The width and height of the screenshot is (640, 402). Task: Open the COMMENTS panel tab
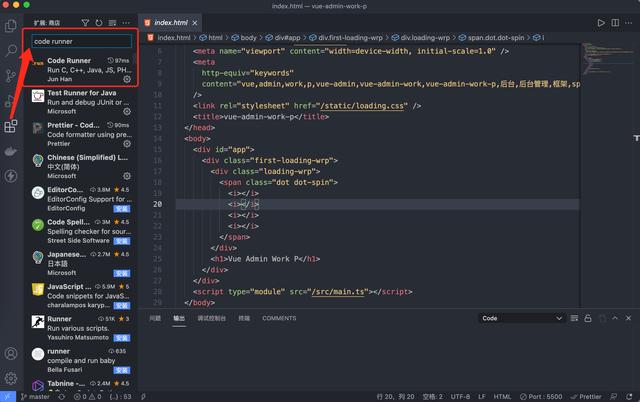(279, 318)
